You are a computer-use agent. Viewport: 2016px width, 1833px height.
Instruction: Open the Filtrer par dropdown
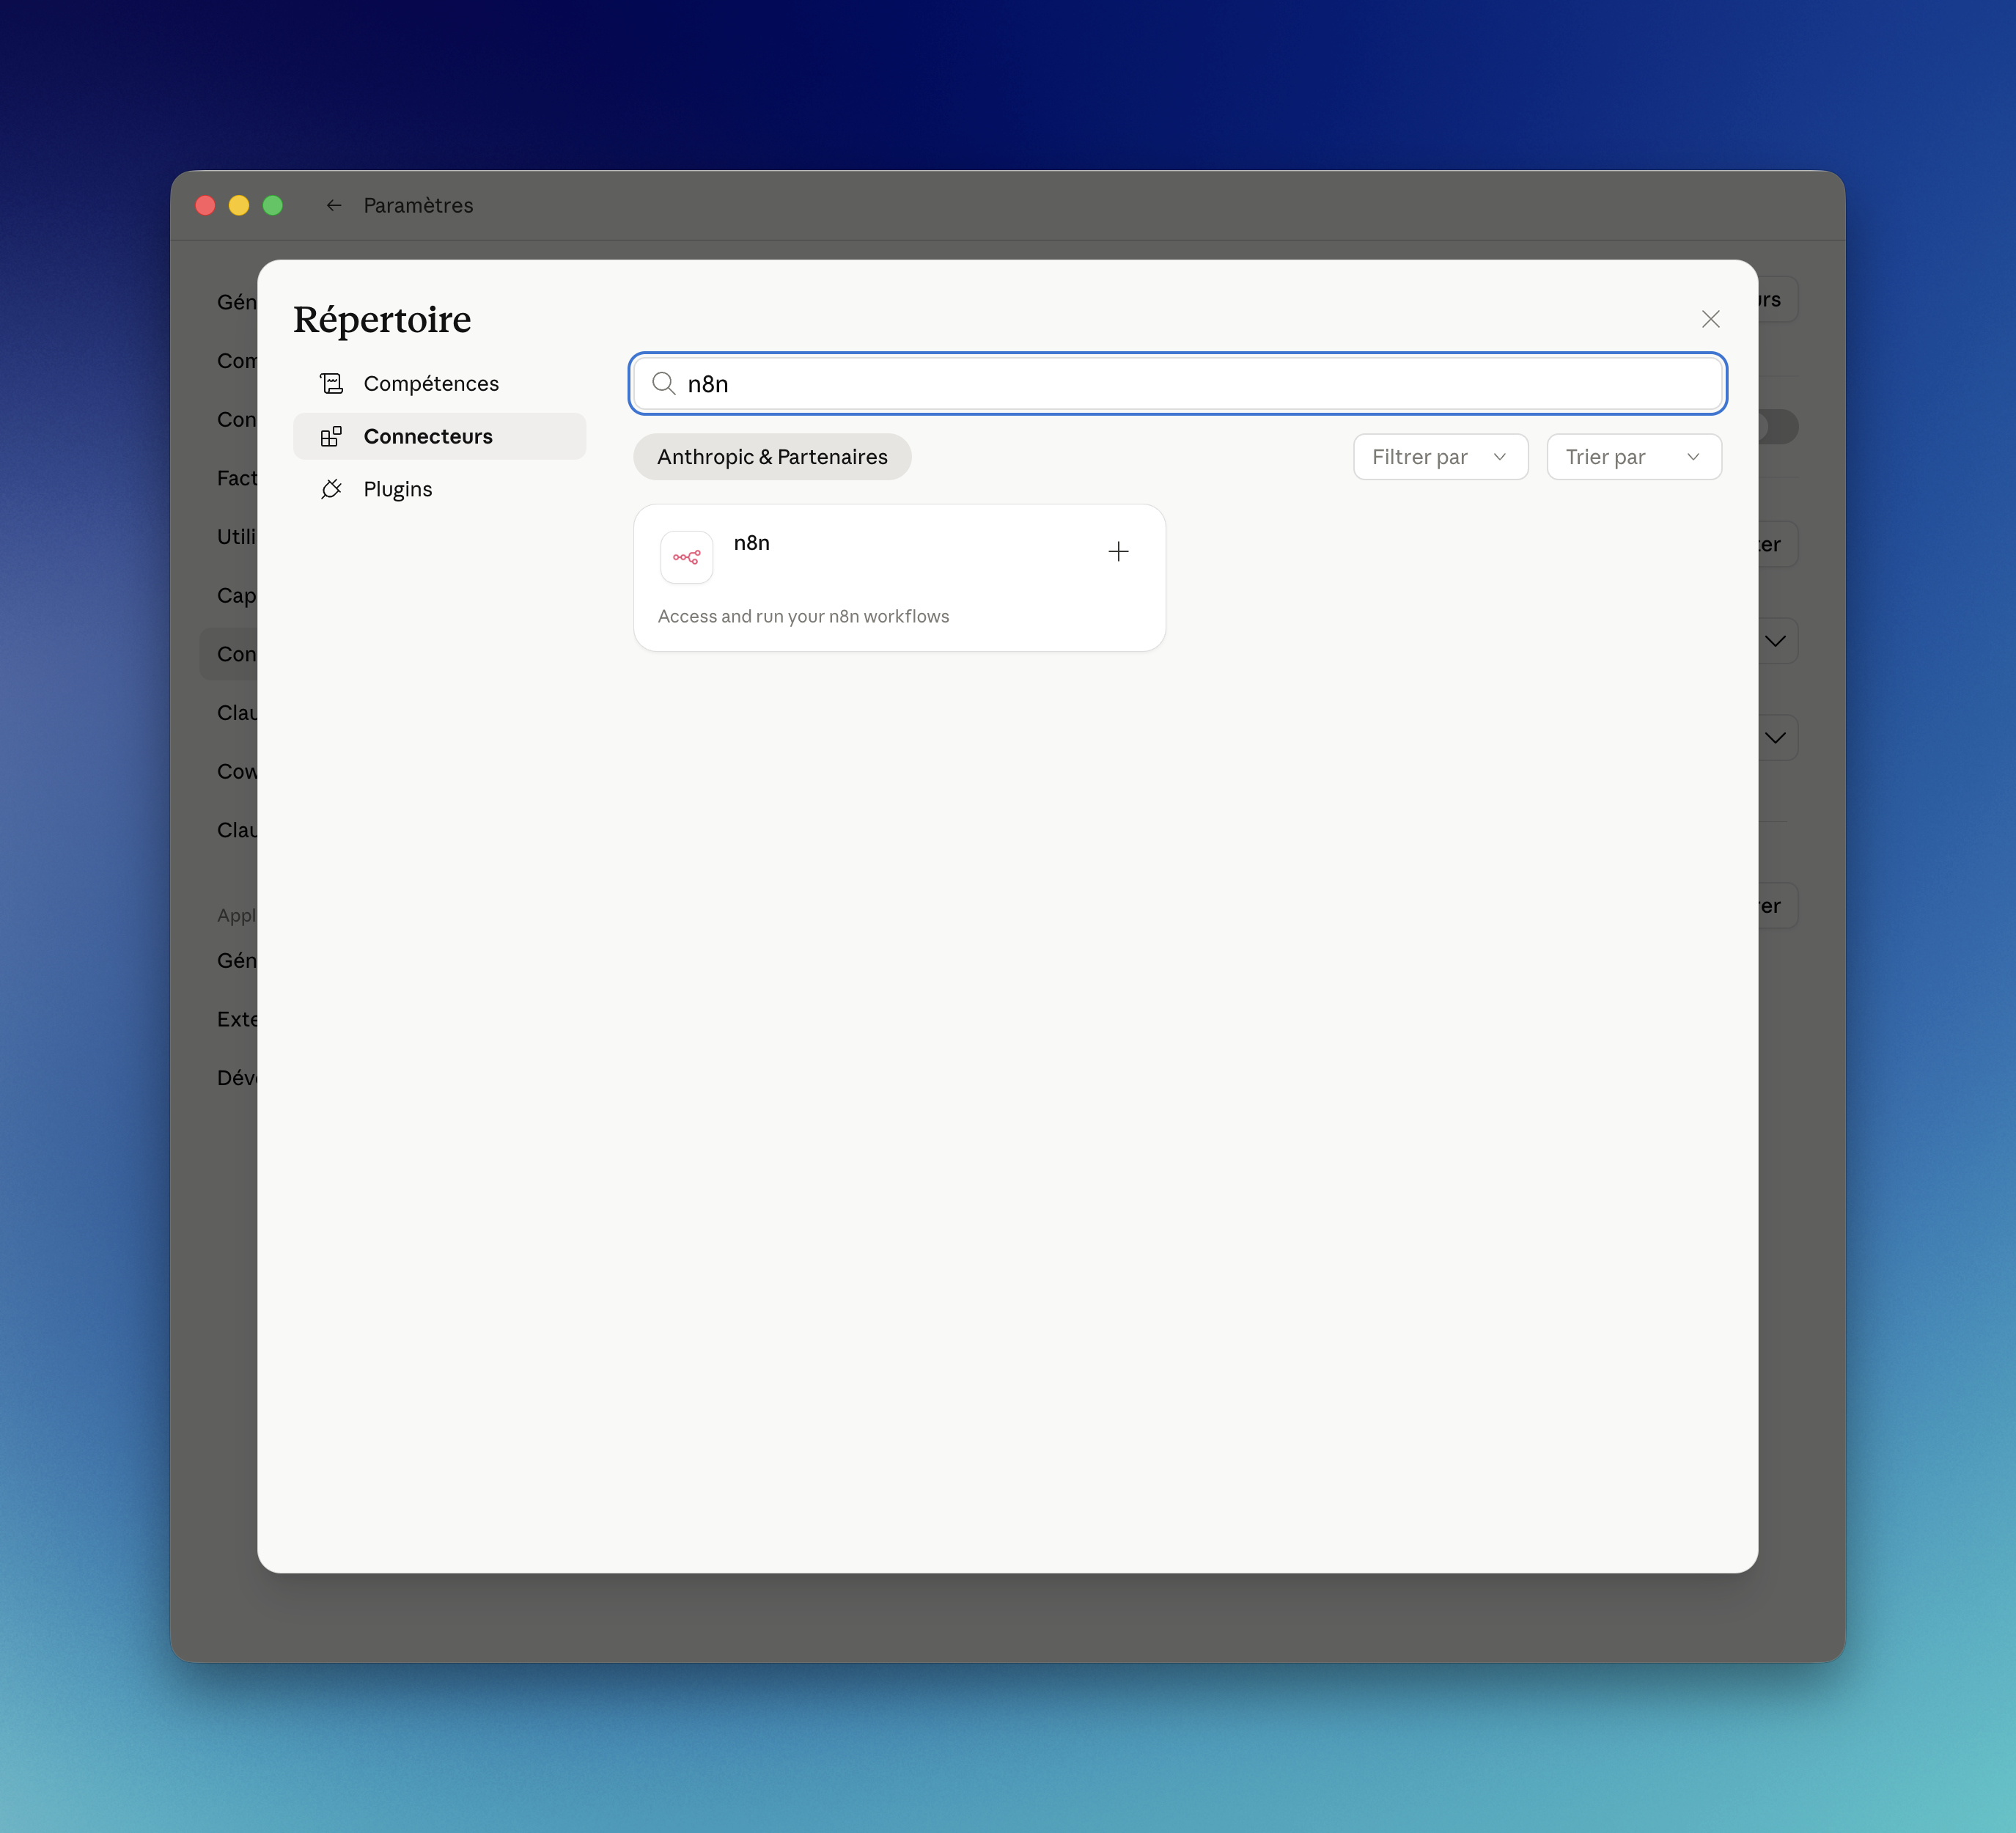point(1440,457)
